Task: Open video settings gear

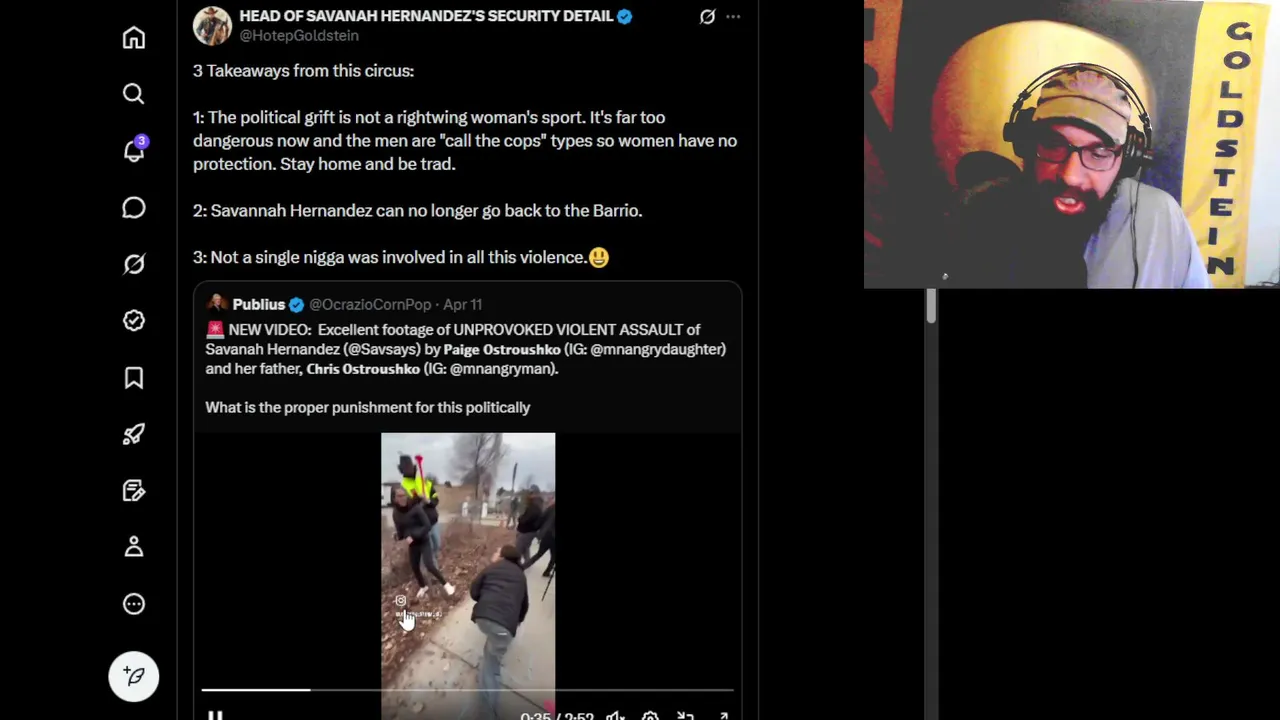Action: 650,716
